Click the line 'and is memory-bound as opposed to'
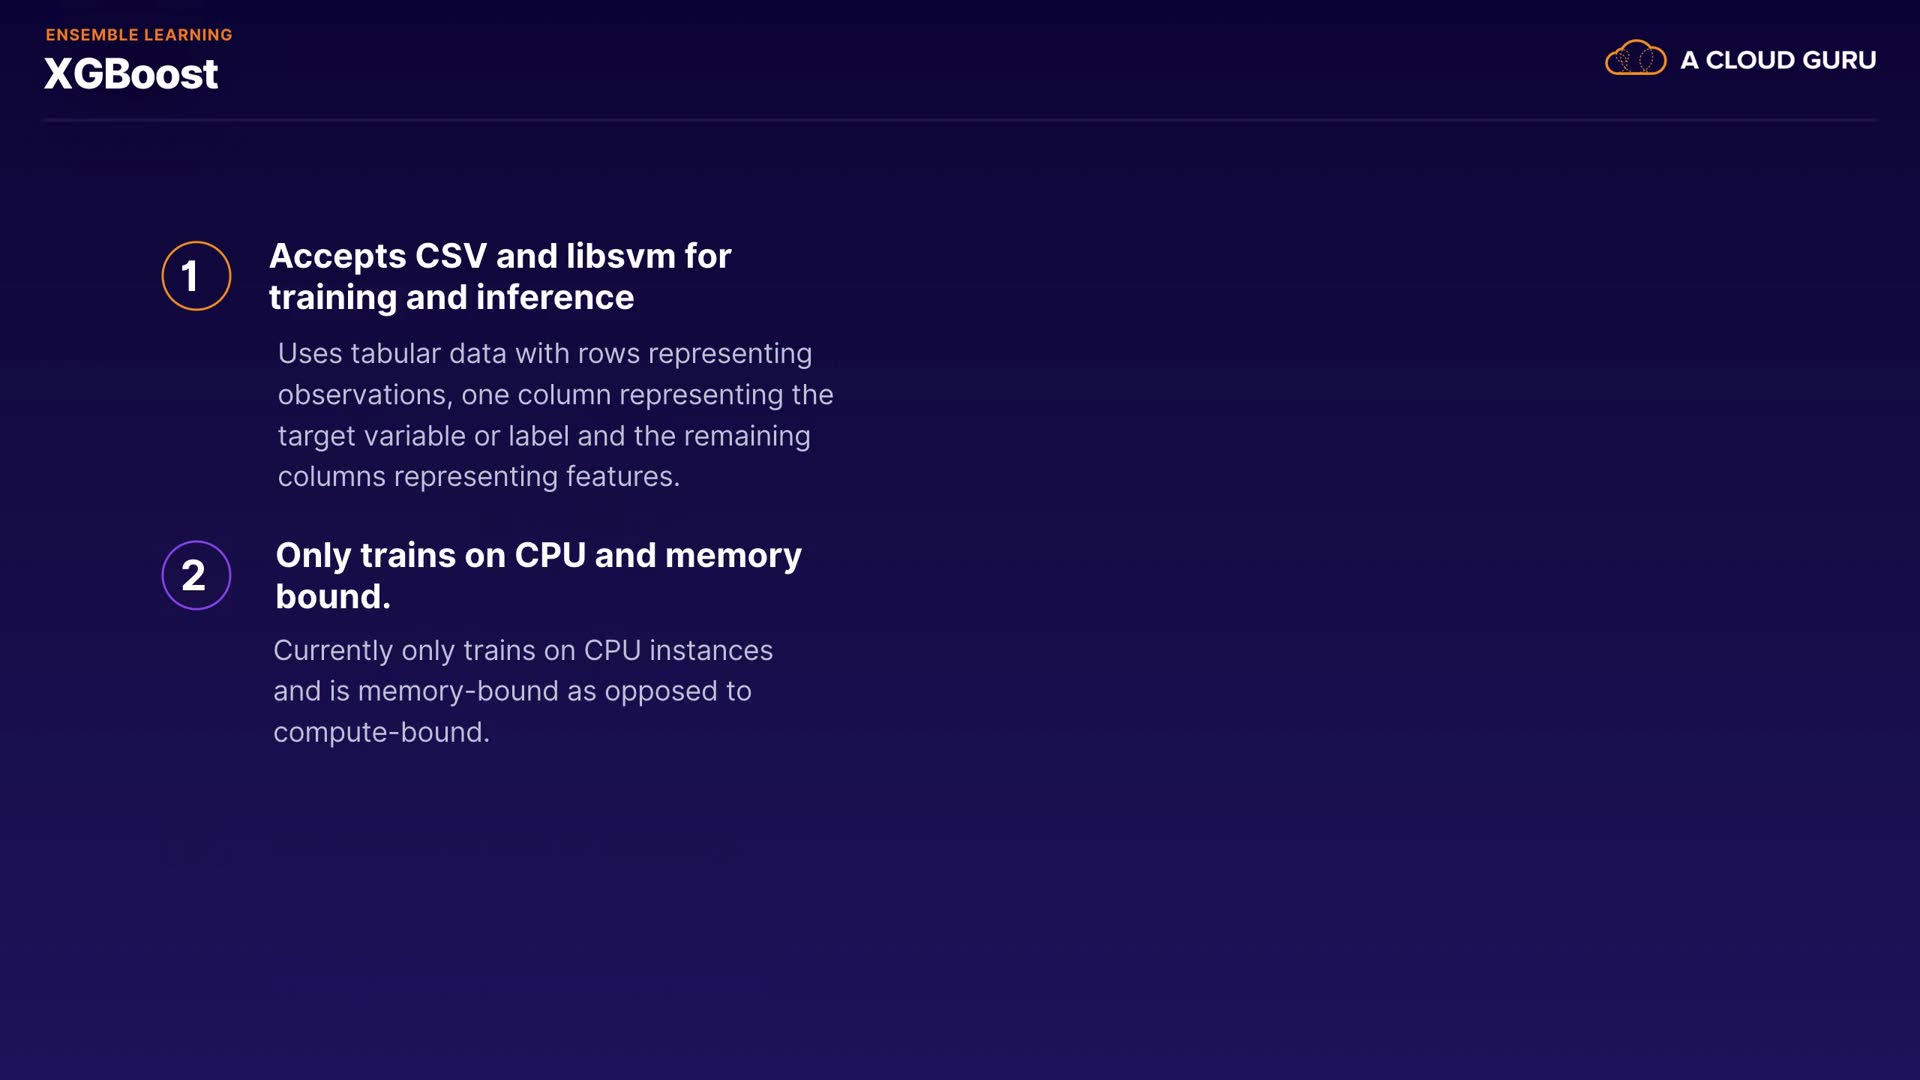Viewport: 1920px width, 1080px height. point(512,691)
